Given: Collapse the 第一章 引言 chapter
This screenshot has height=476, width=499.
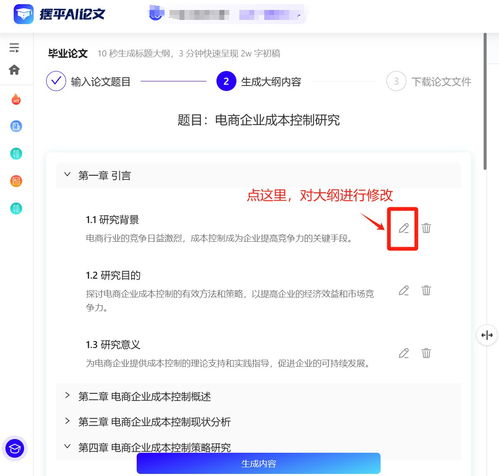Looking at the screenshot, I should click(x=67, y=174).
